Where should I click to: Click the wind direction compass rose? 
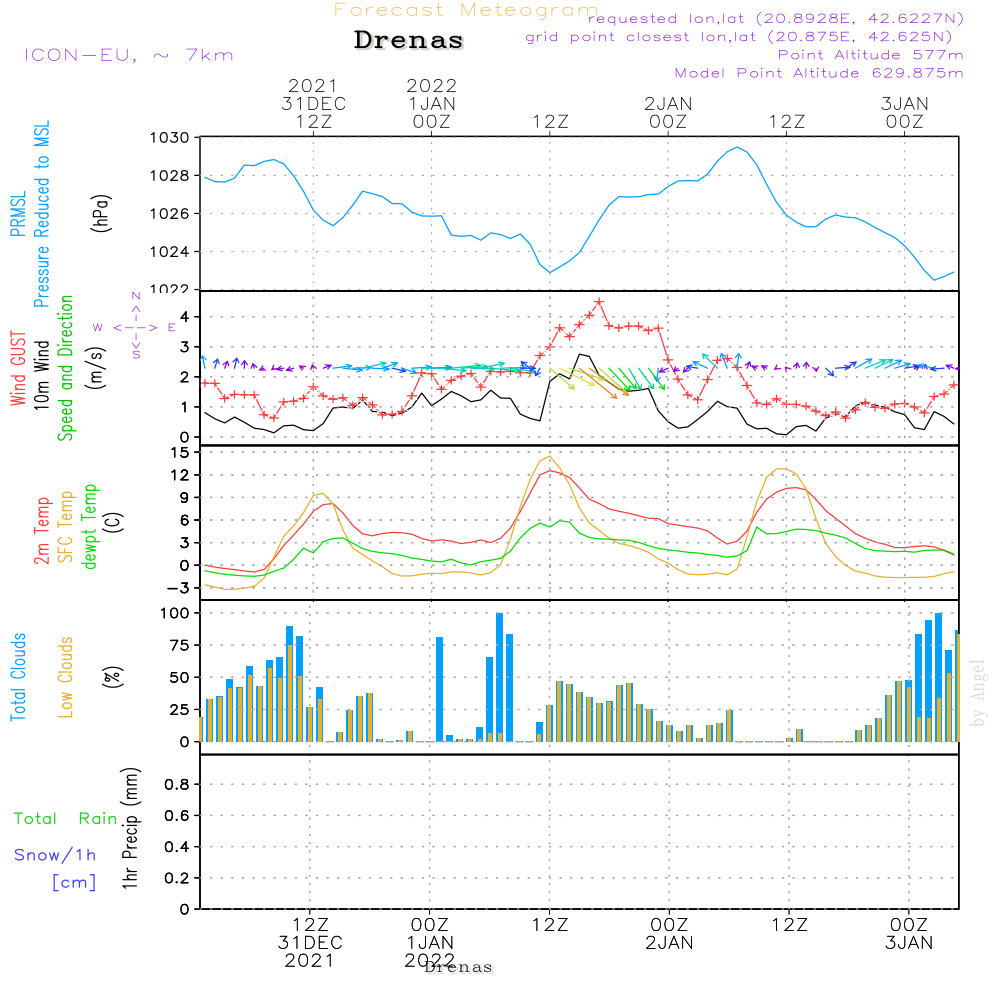(135, 327)
